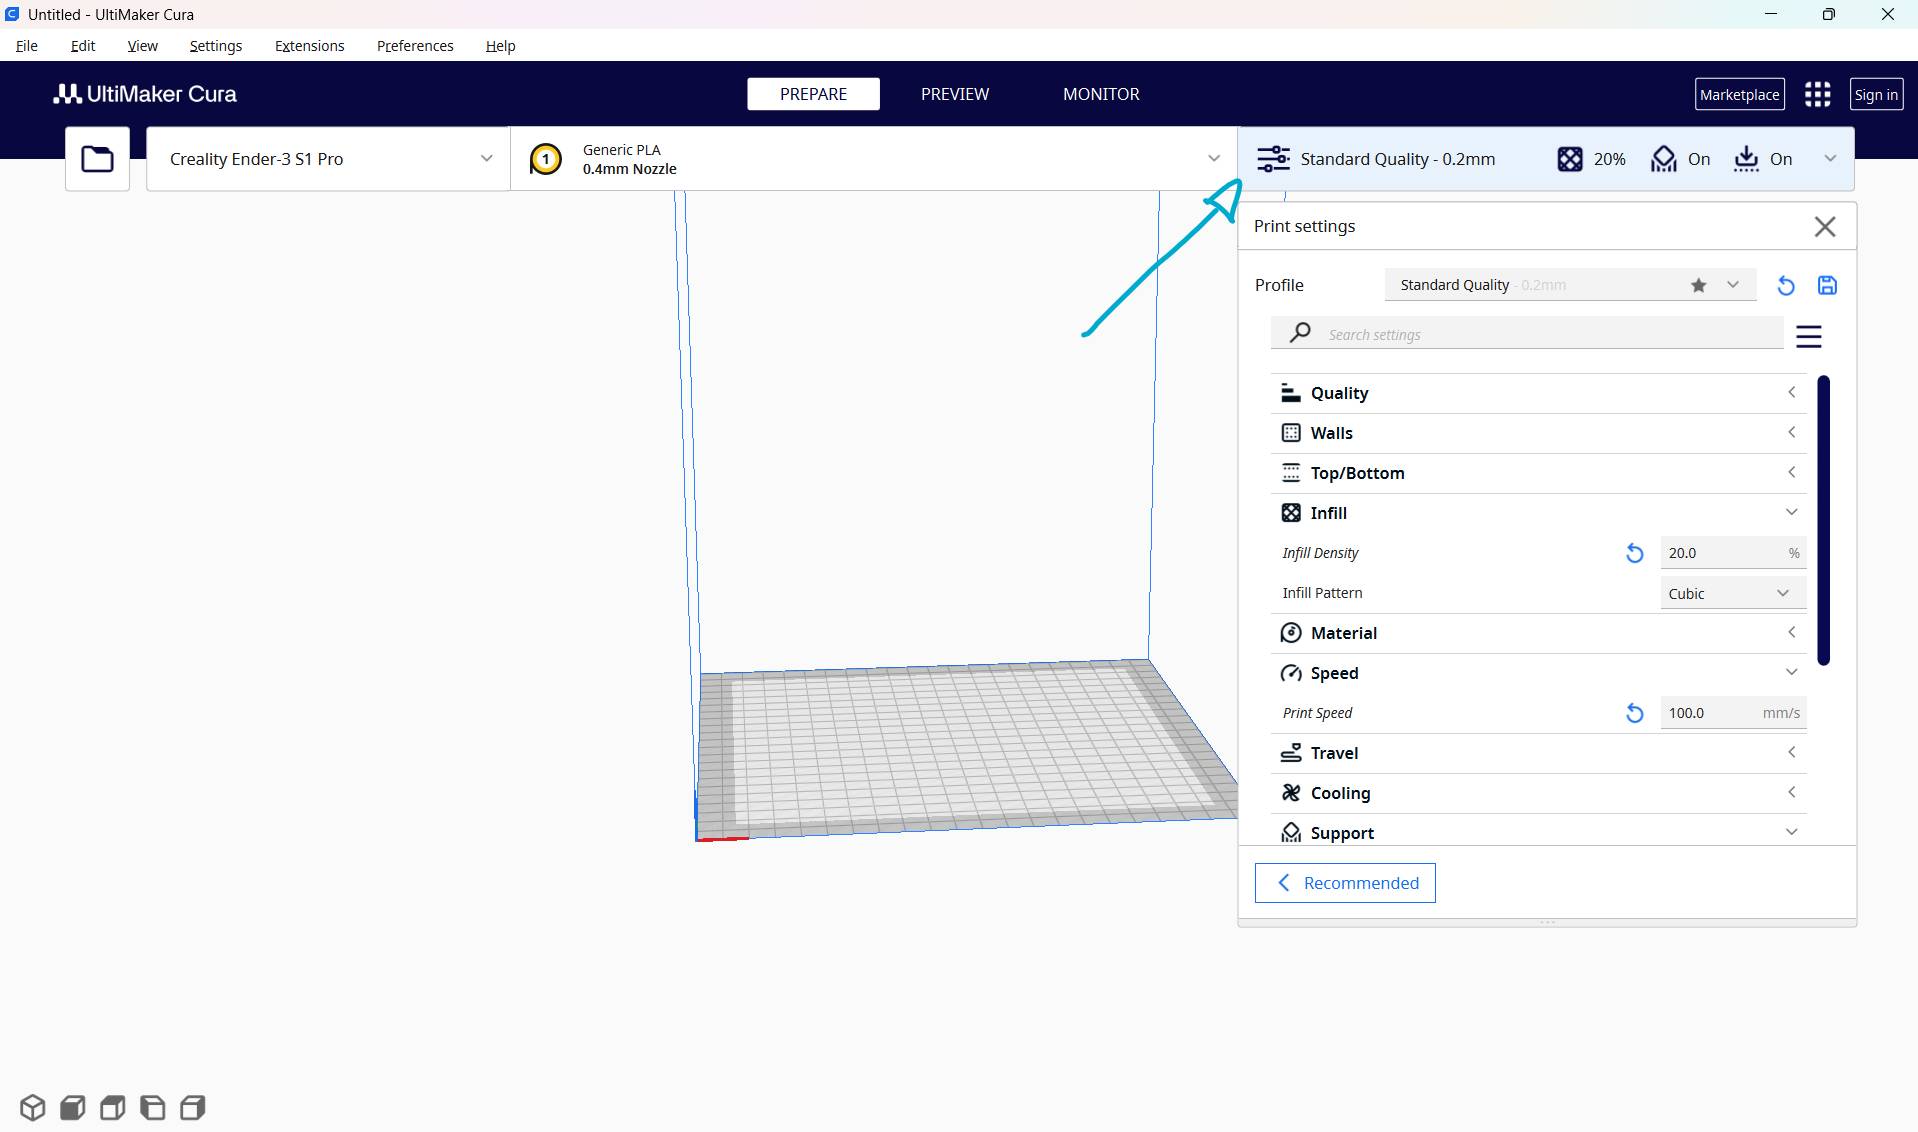Collapse the print settings header chevron
The height and width of the screenshot is (1132, 1918).
tap(1830, 158)
